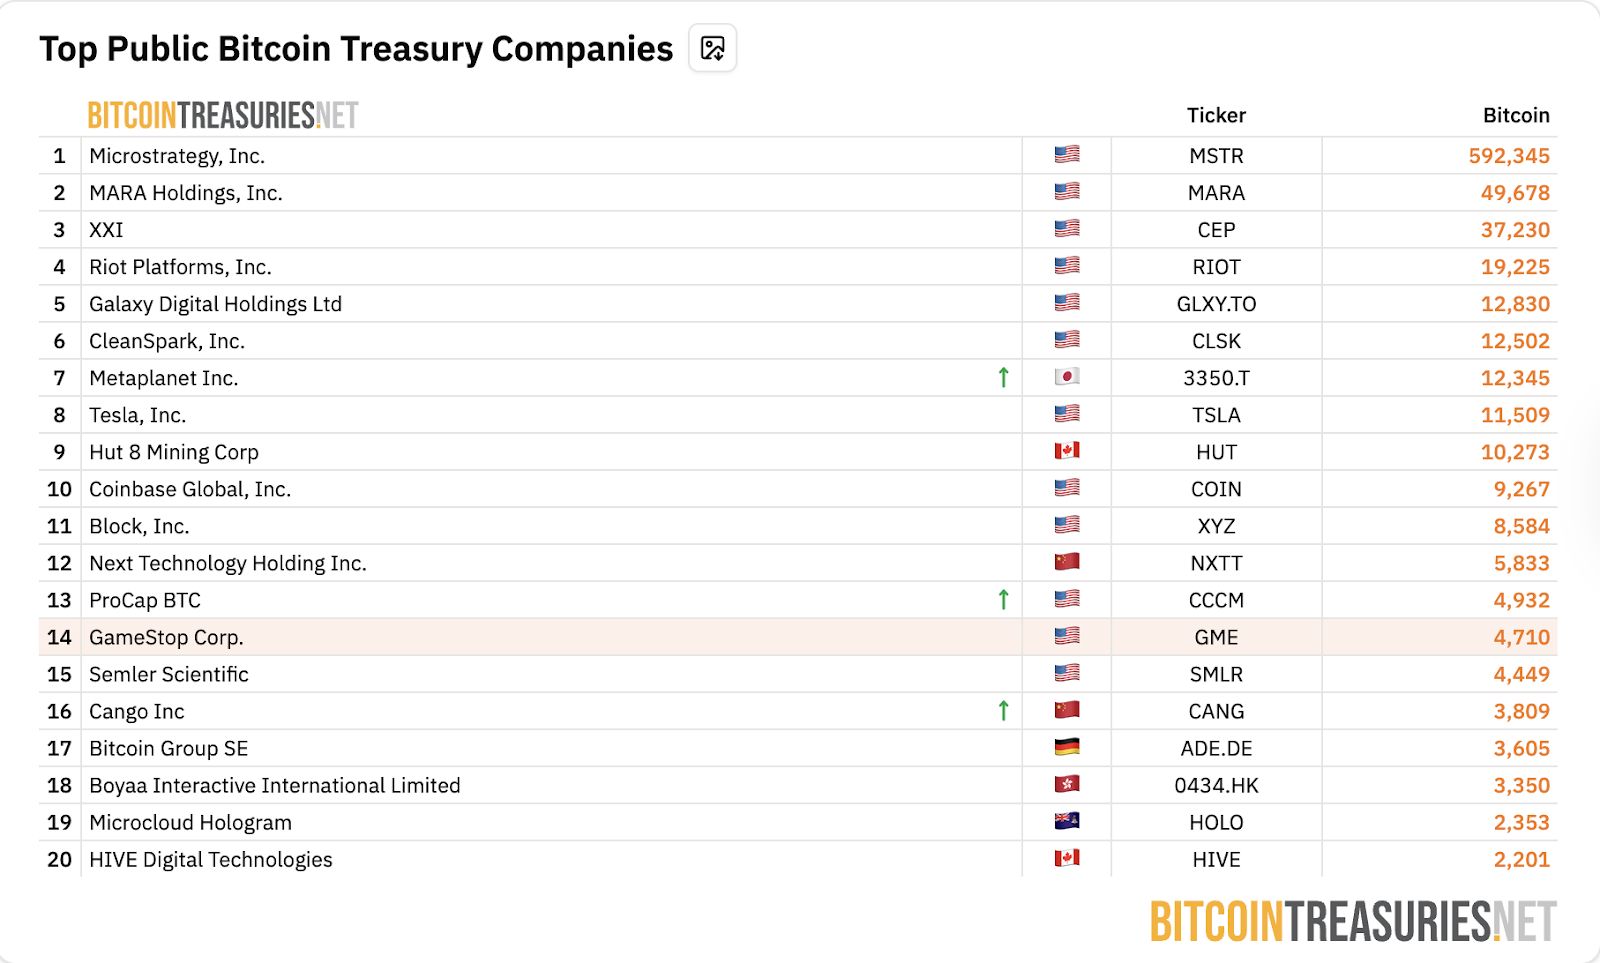Screen dimensions: 1600x963
Task: Click the save-as-image icon beside the title
Action: coord(713,48)
